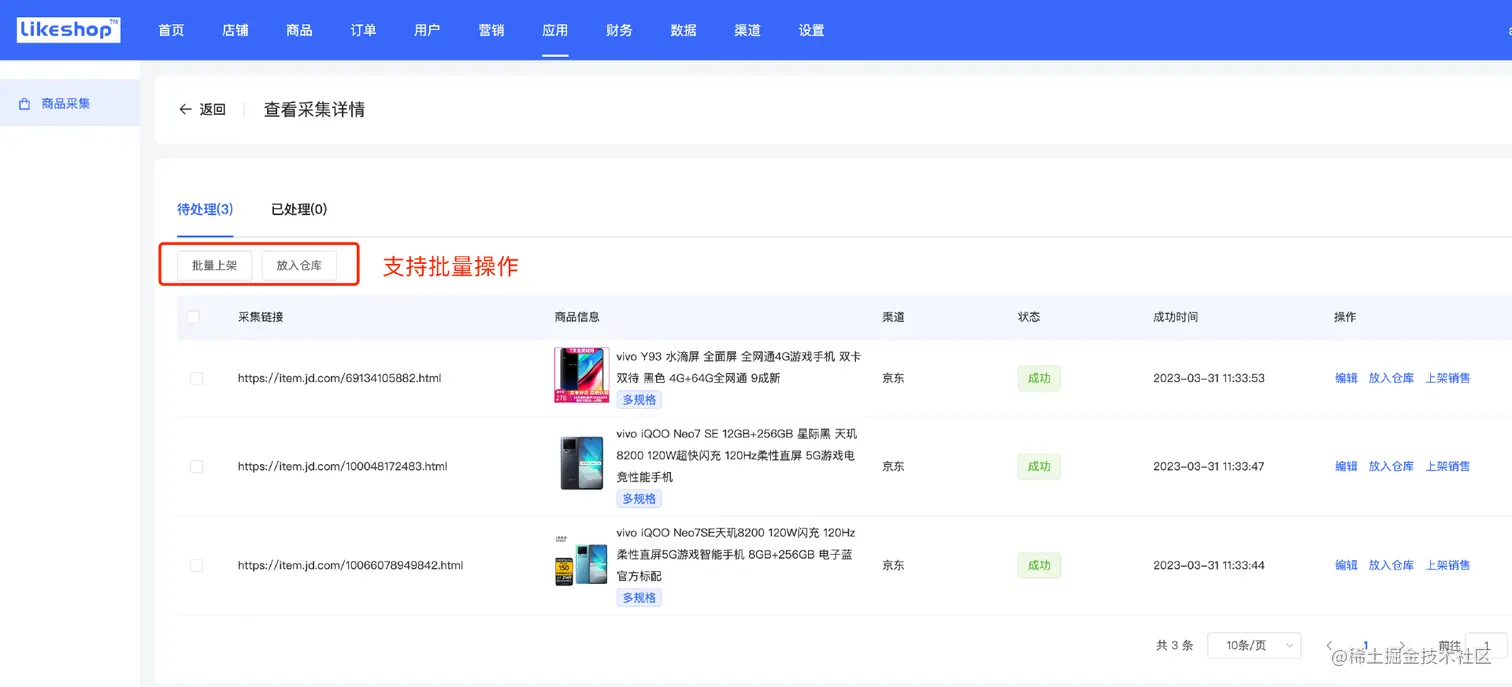Check the row for item 69134105882
Image resolution: width=1512 pixels, height=687 pixels.
(196, 378)
